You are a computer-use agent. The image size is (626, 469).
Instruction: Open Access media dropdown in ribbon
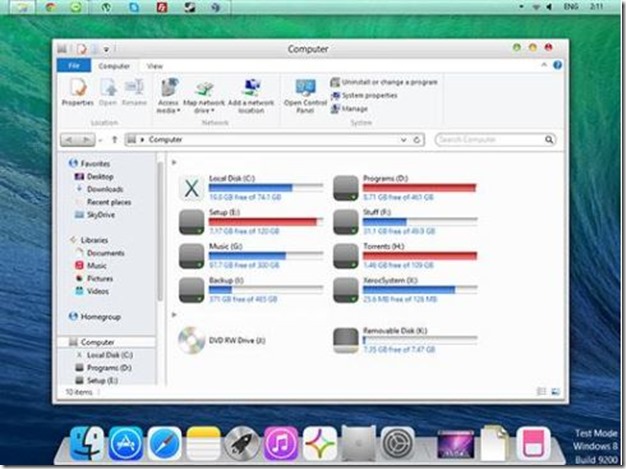(x=168, y=95)
